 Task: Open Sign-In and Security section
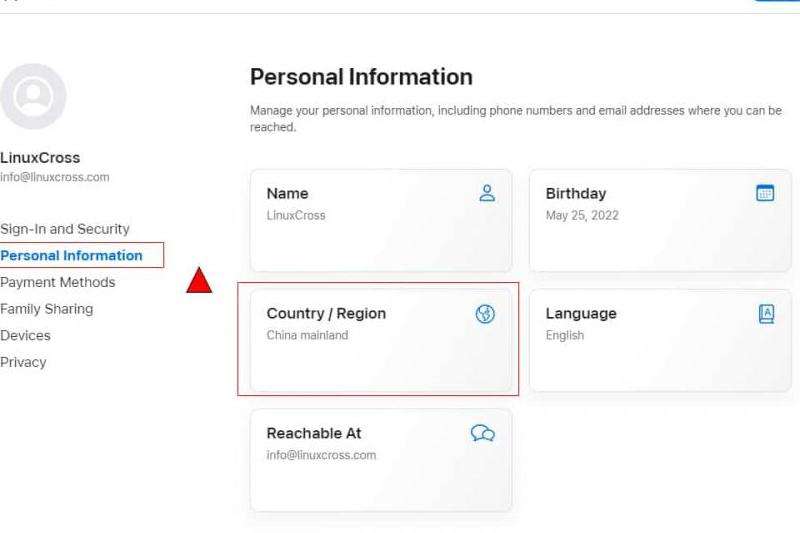point(65,229)
